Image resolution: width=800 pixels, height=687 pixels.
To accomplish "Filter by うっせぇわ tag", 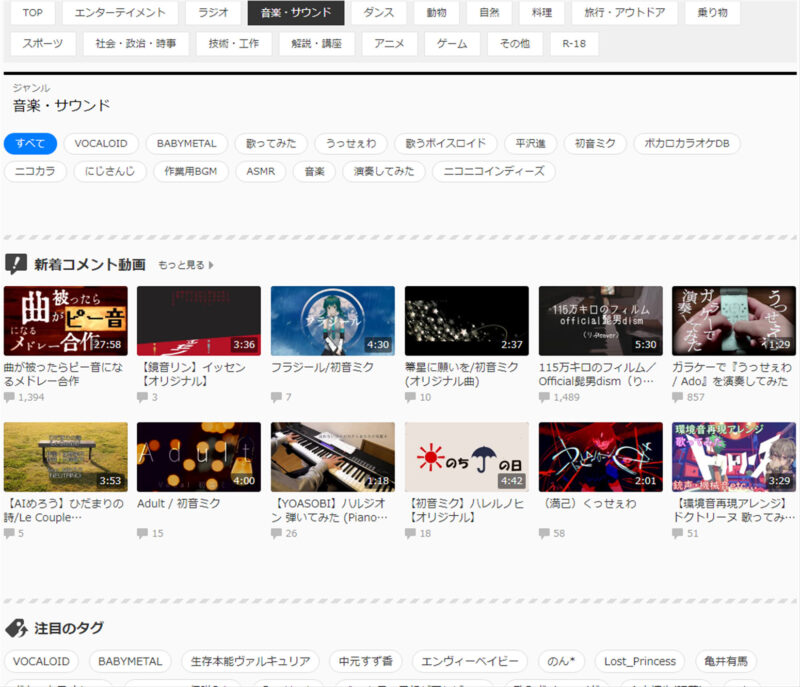I will 351,144.
